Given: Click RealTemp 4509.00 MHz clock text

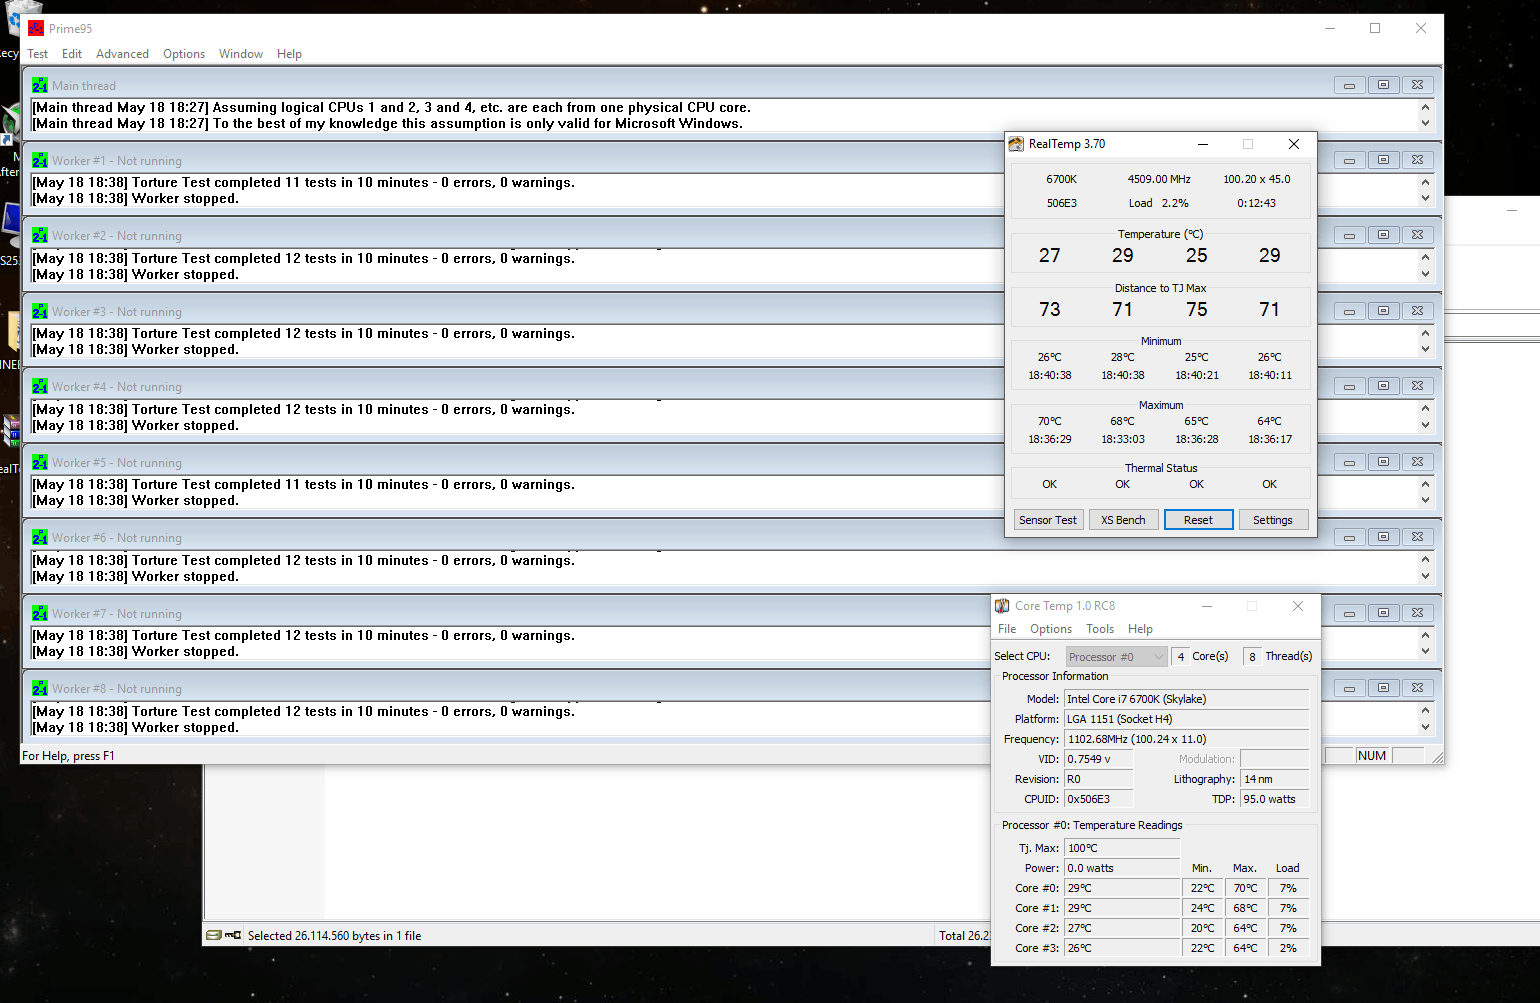Looking at the screenshot, I should [1159, 179].
